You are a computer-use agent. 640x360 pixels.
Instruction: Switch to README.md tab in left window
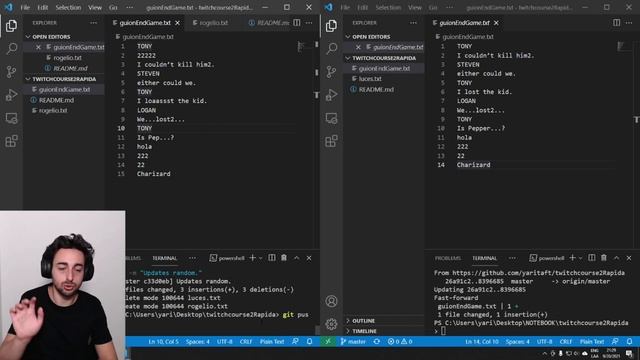pos(269,23)
